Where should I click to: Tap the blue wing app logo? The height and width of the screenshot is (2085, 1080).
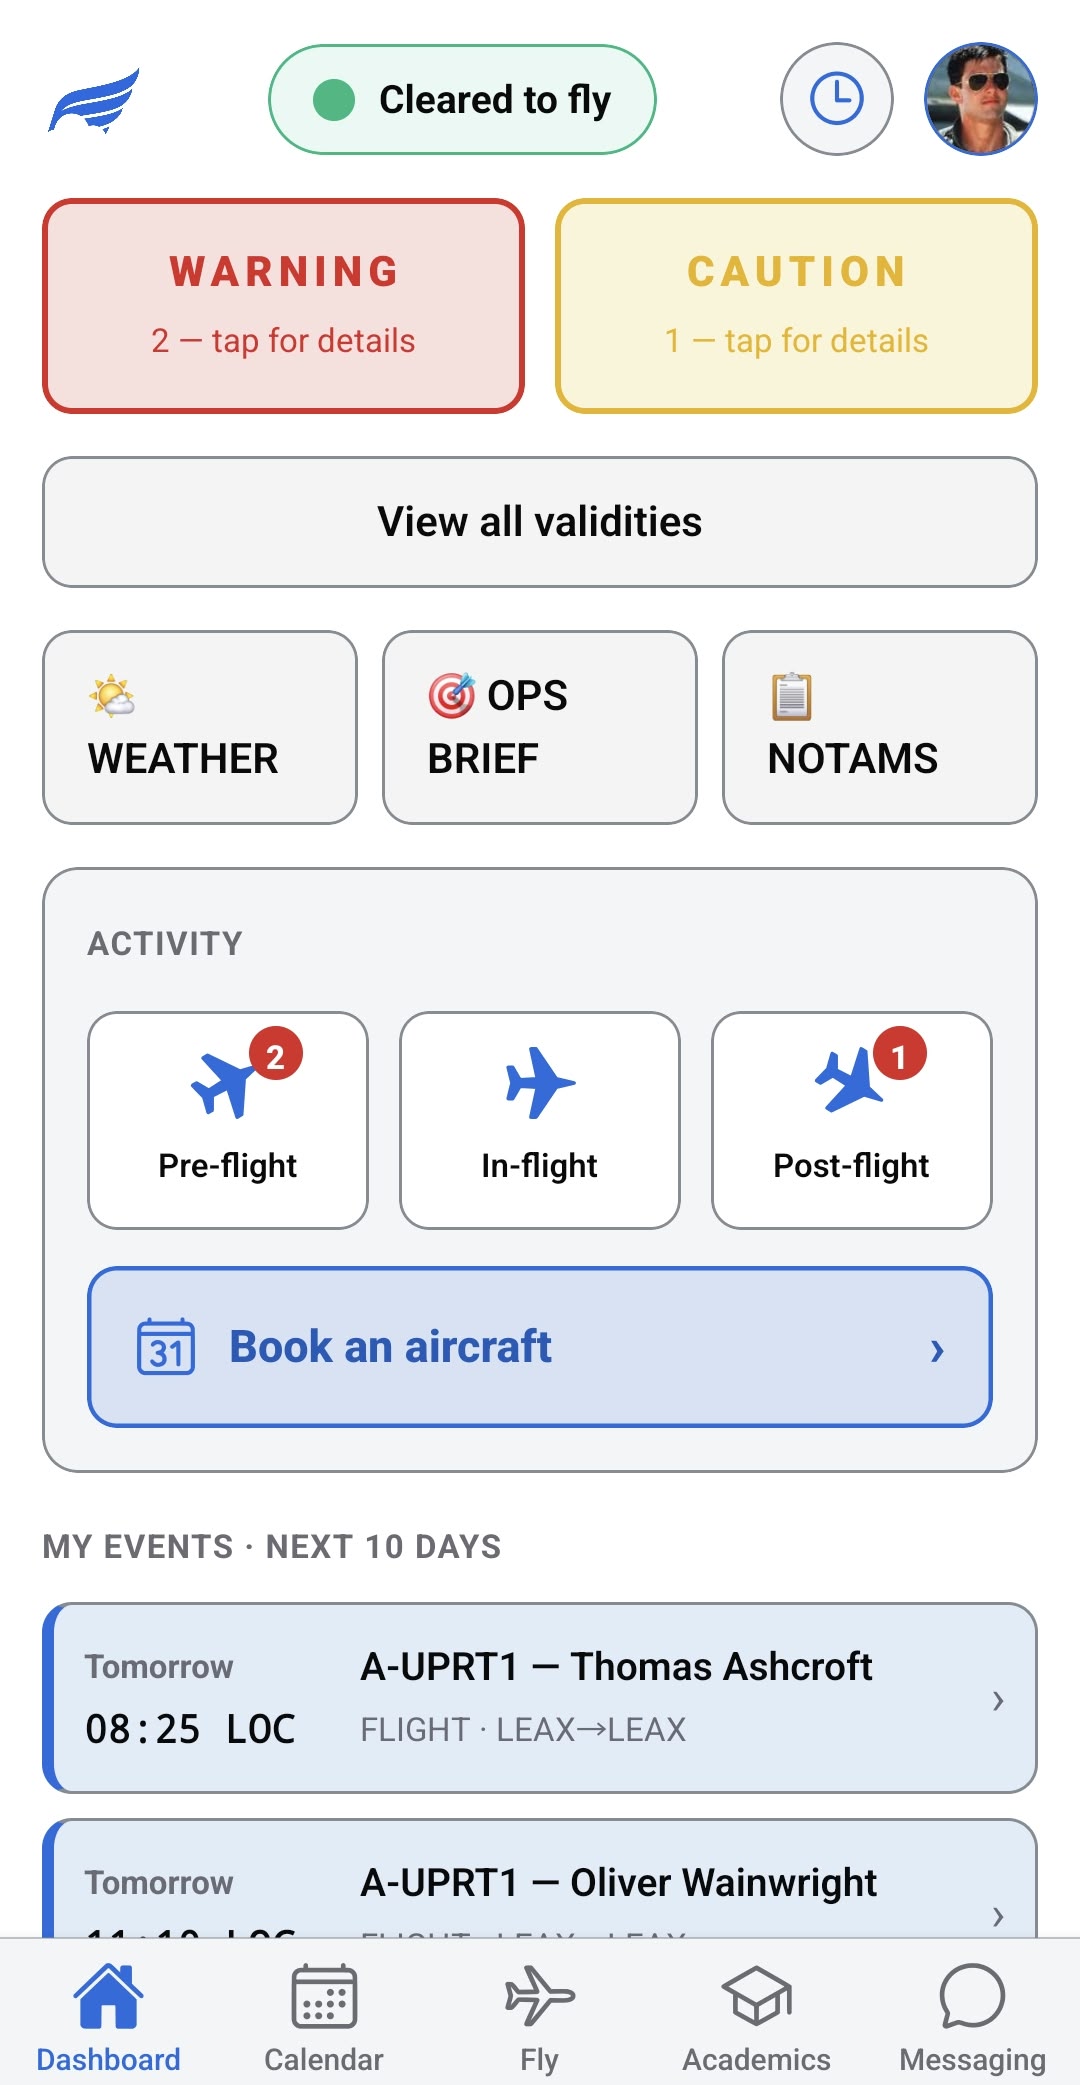(x=94, y=100)
